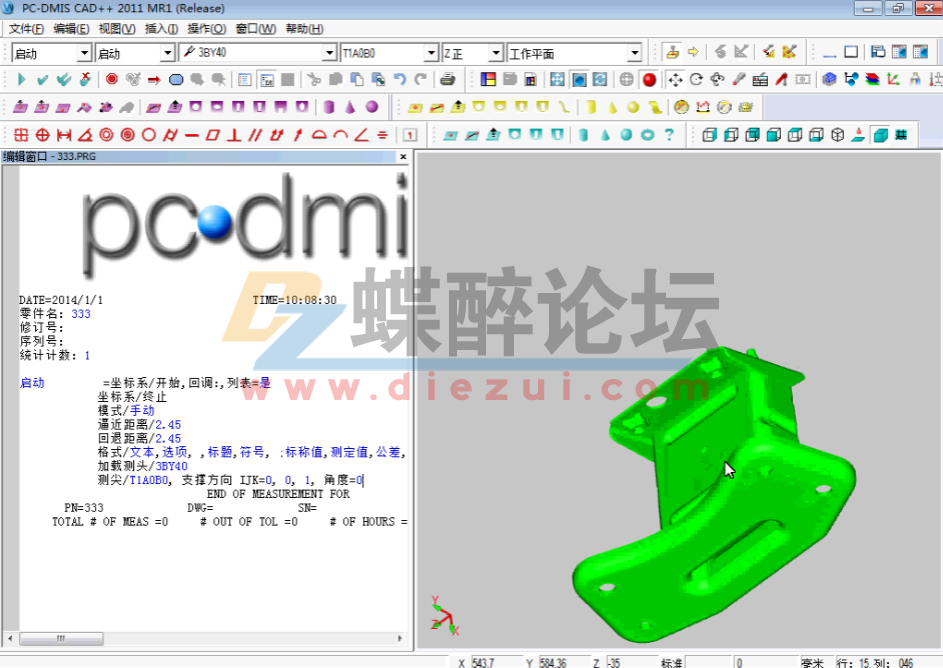Expand the 工作平面 work plane dropdown
Viewport: 943px width, 668px height.
pyautogui.click(x=634, y=52)
